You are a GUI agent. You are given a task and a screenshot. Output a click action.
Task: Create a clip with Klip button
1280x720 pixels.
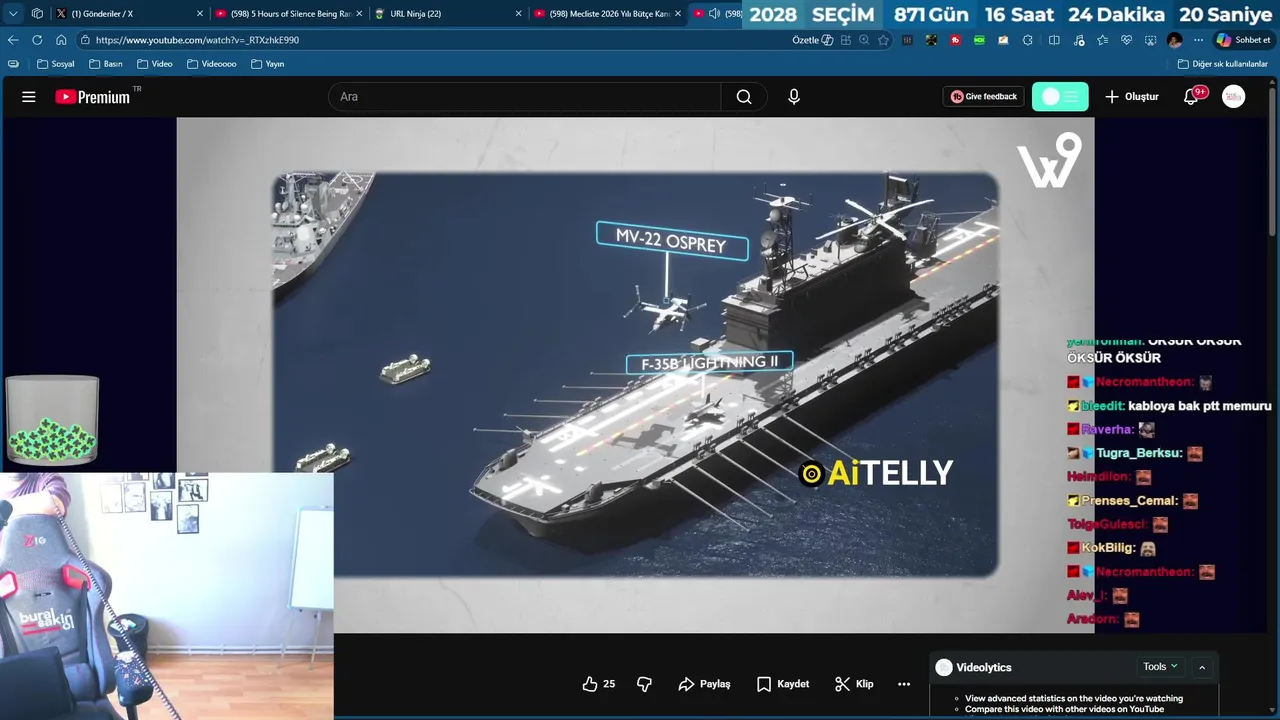click(x=854, y=684)
